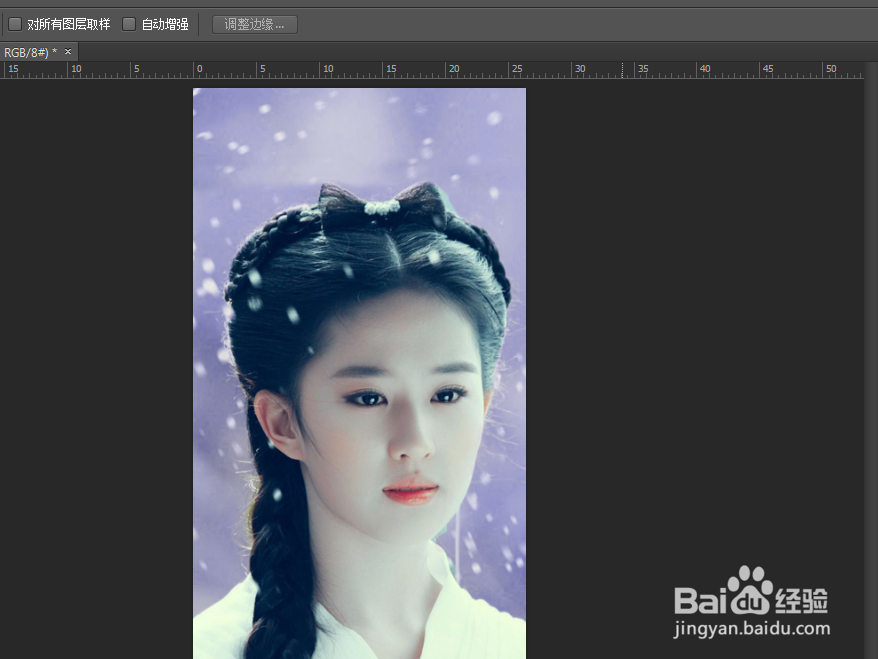Click the horizontal ruler above the canvas

pos(432,70)
